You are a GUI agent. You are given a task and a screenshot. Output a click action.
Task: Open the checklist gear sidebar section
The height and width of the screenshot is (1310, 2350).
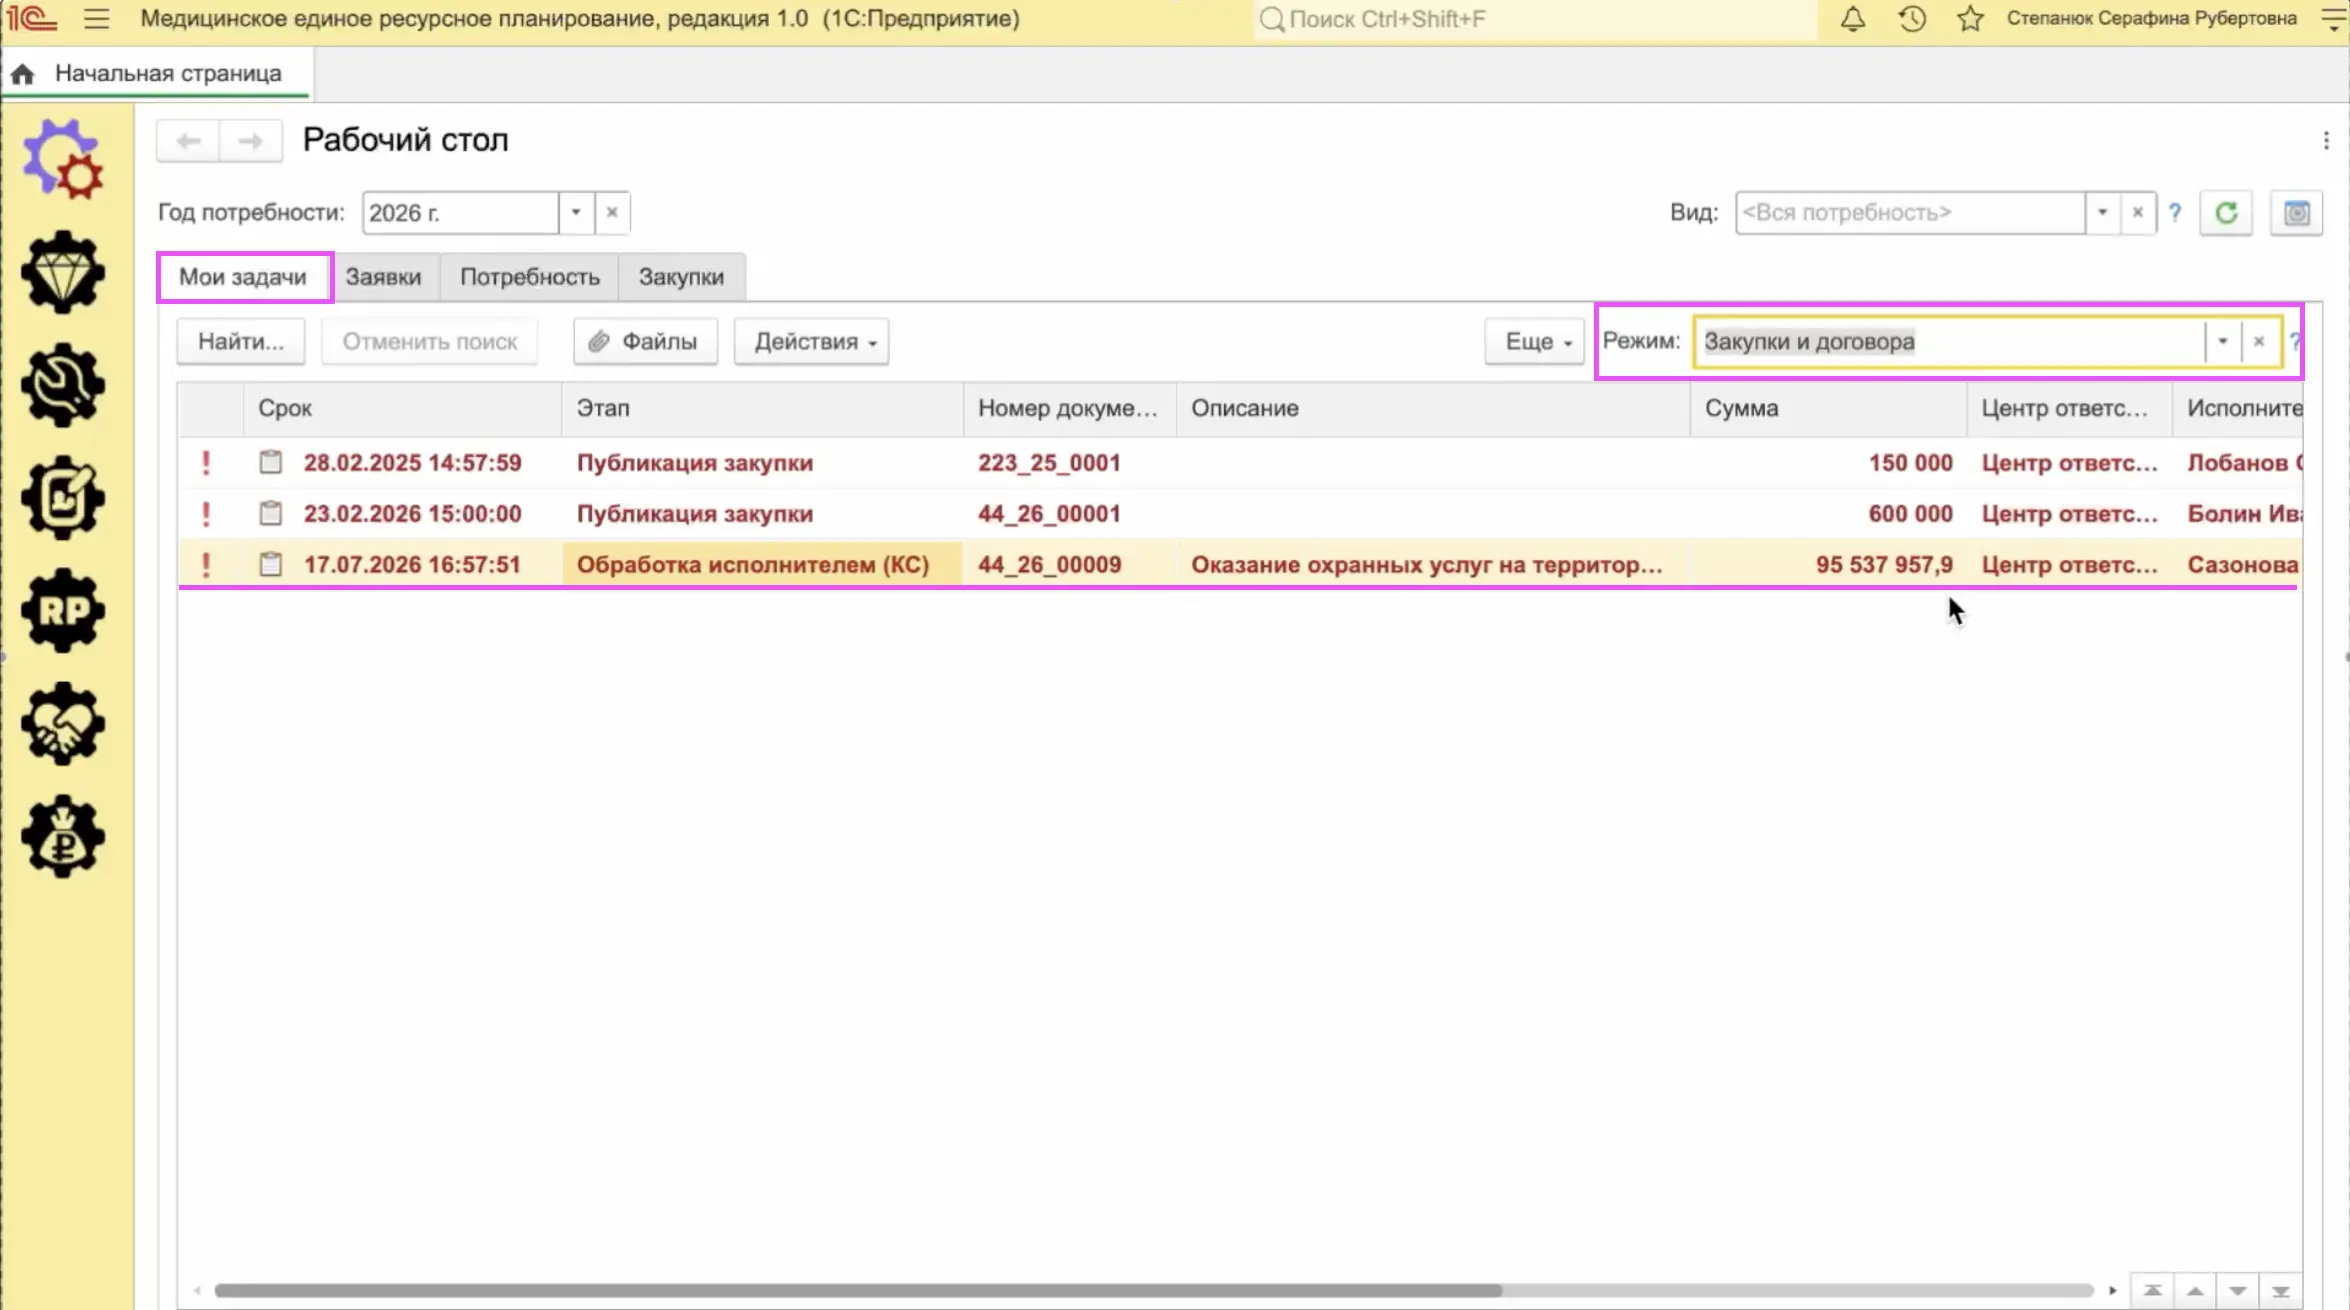(63, 498)
